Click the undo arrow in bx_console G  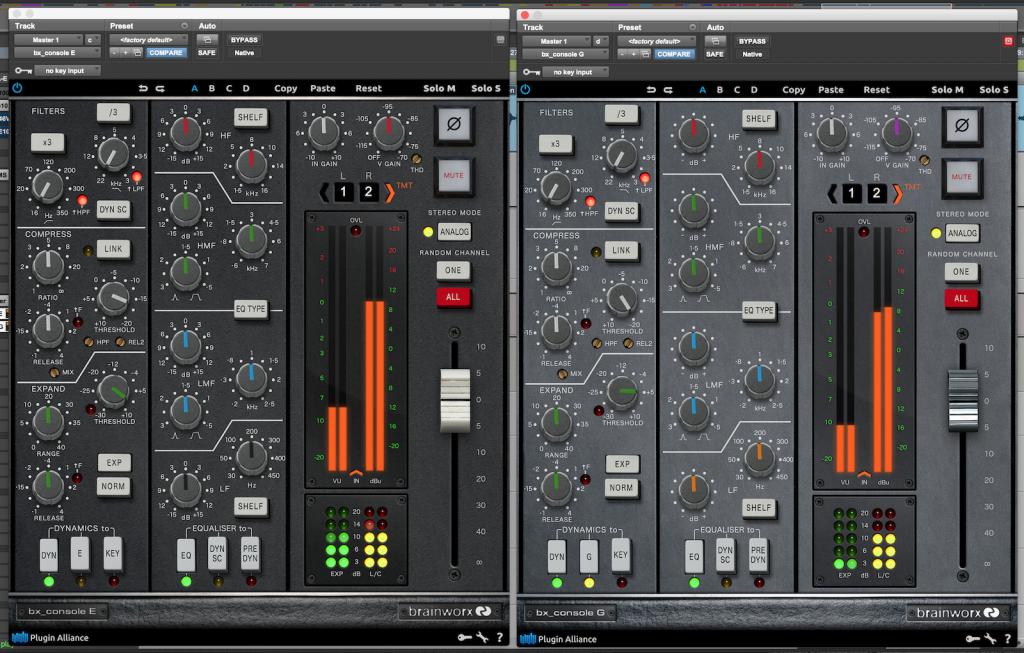[x=651, y=89]
